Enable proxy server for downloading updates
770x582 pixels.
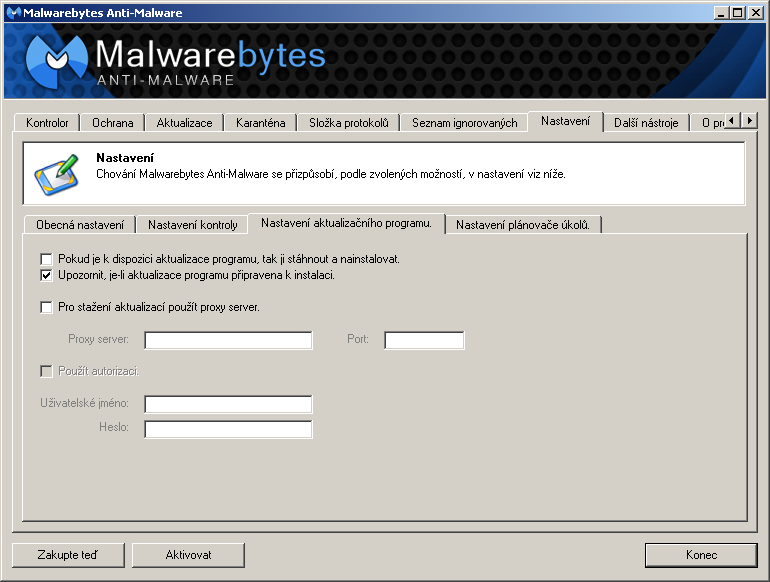[x=46, y=307]
